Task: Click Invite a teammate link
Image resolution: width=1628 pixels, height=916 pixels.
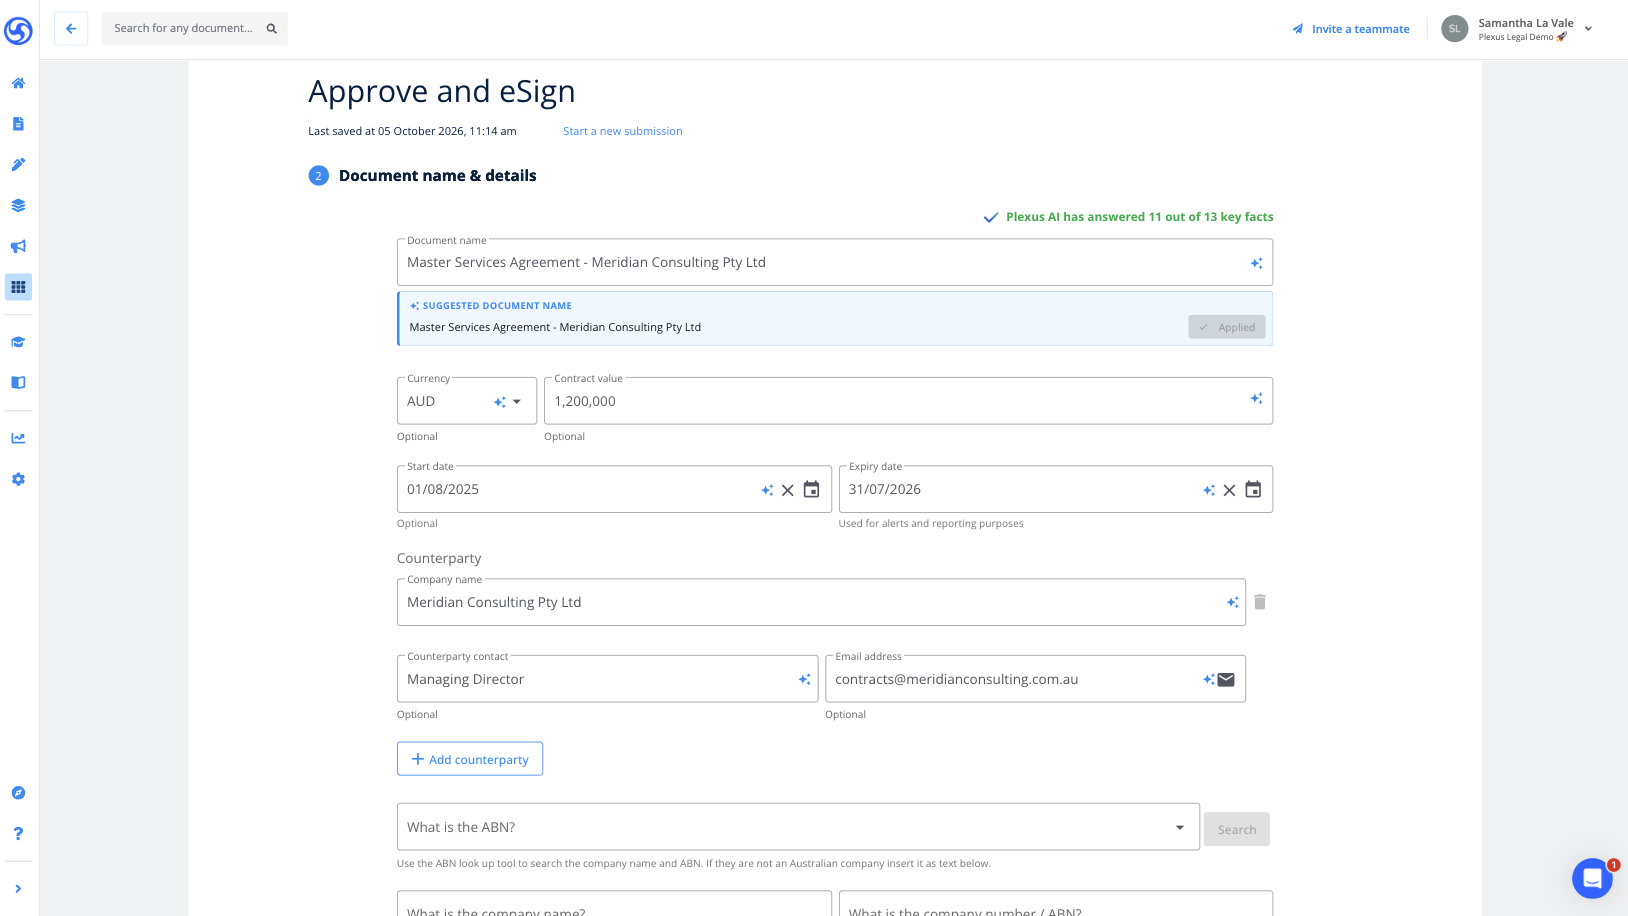Action: pos(1351,29)
